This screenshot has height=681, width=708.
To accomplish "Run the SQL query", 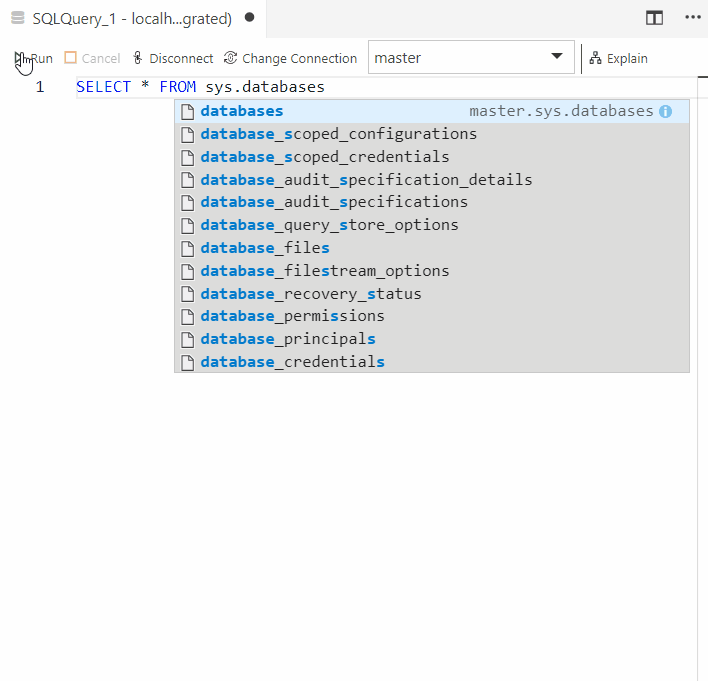I will [33, 59].
